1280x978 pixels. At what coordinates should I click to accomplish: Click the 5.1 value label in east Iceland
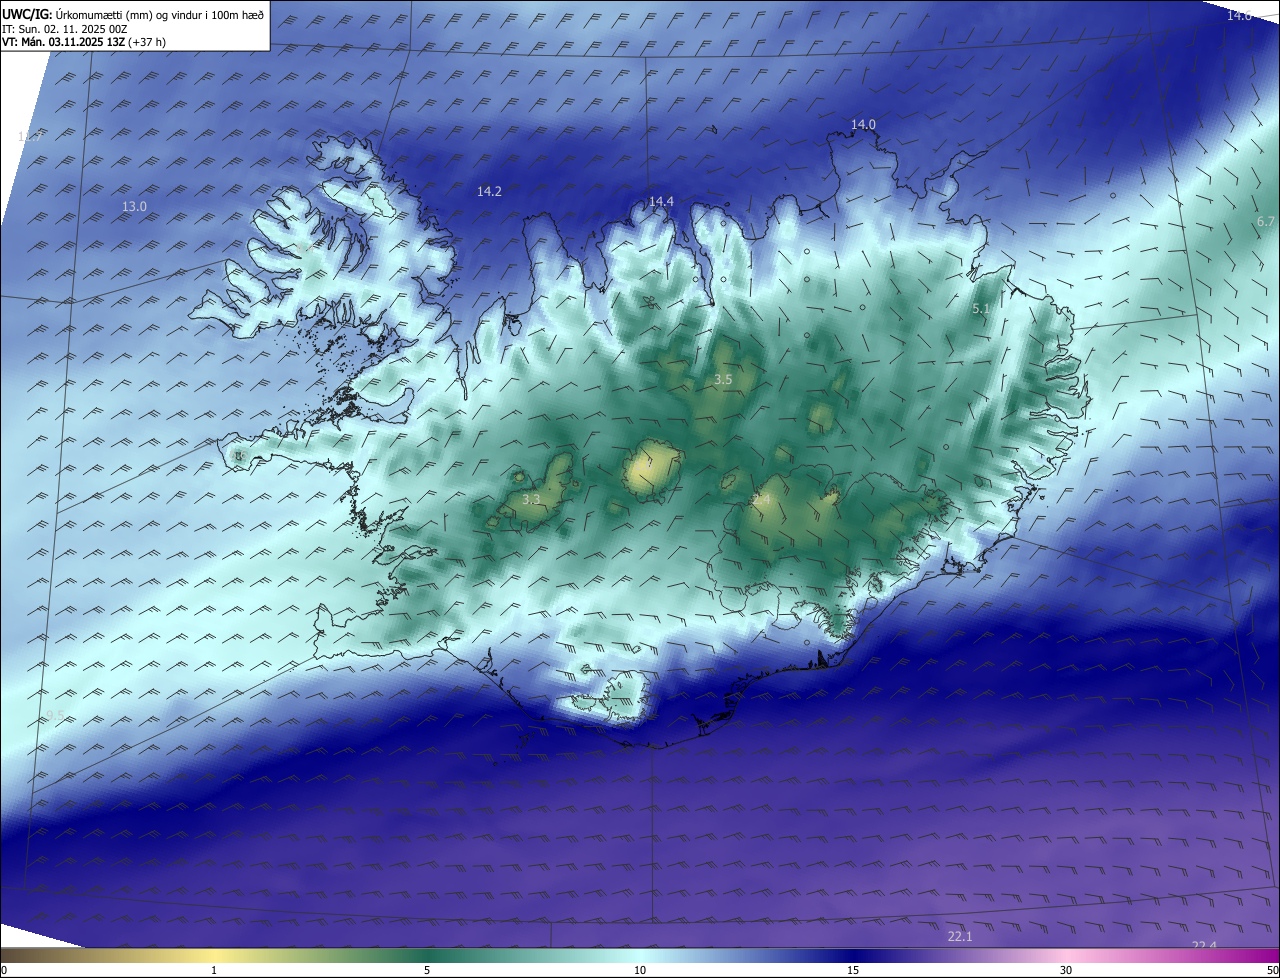[x=981, y=309]
